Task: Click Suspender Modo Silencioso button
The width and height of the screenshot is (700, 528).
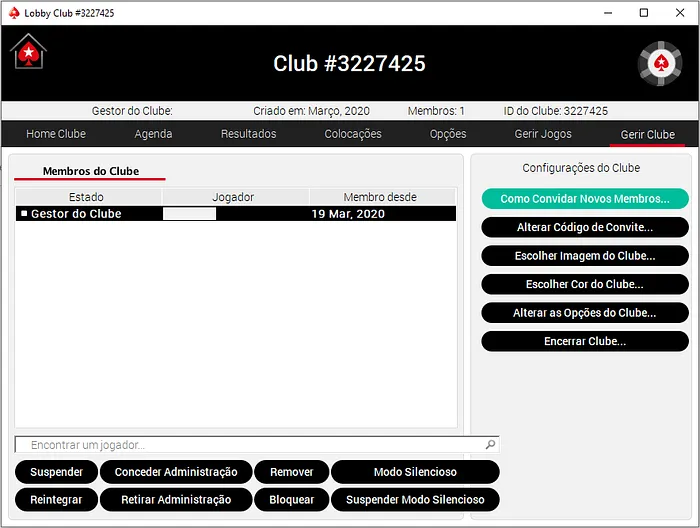Action: [x=415, y=499]
